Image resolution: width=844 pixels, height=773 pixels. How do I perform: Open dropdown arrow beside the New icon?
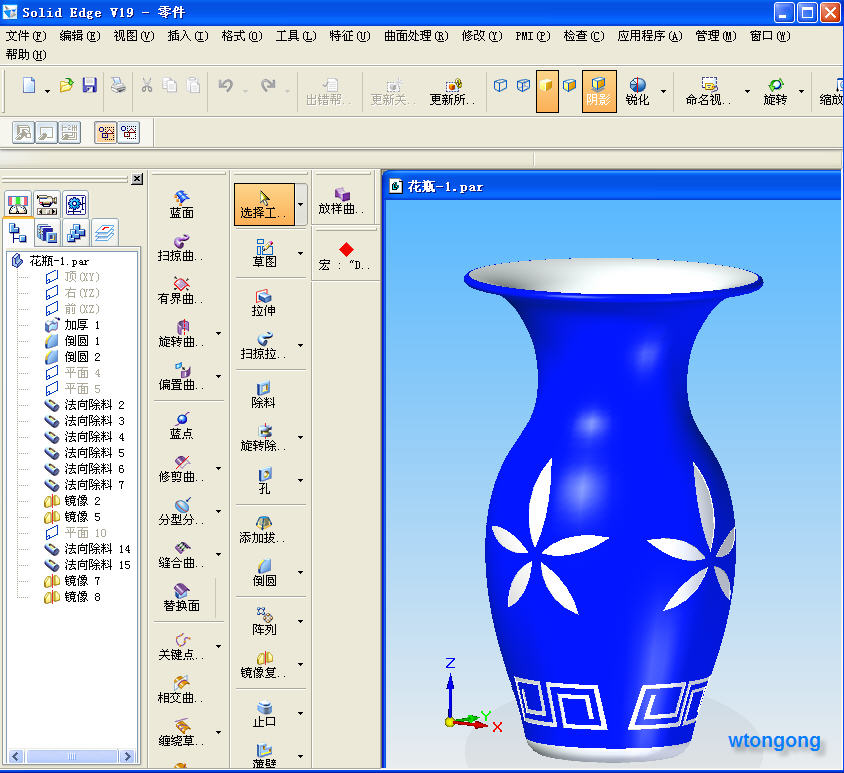pos(47,92)
